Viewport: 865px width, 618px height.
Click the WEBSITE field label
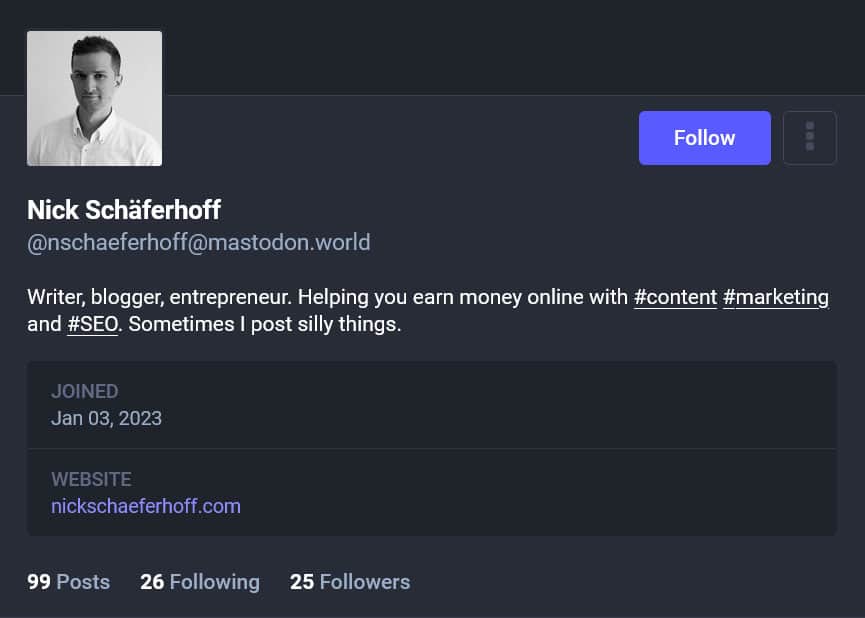coord(91,479)
